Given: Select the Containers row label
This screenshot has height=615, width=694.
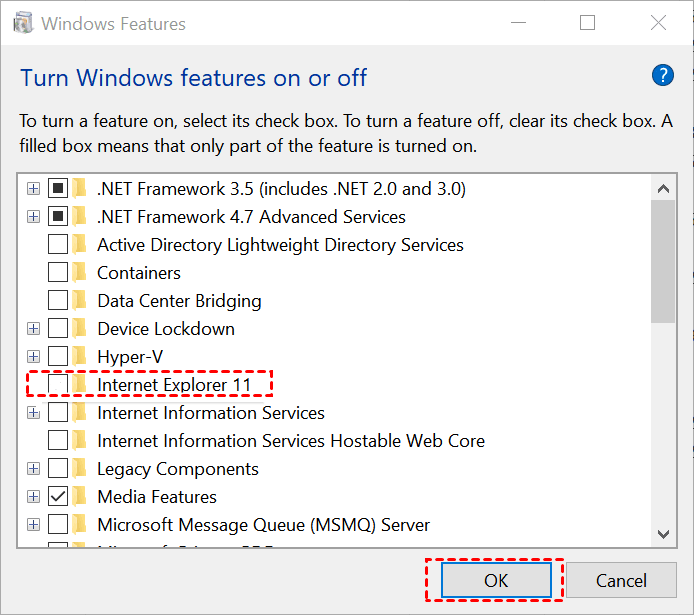Looking at the screenshot, I should click(x=139, y=273).
